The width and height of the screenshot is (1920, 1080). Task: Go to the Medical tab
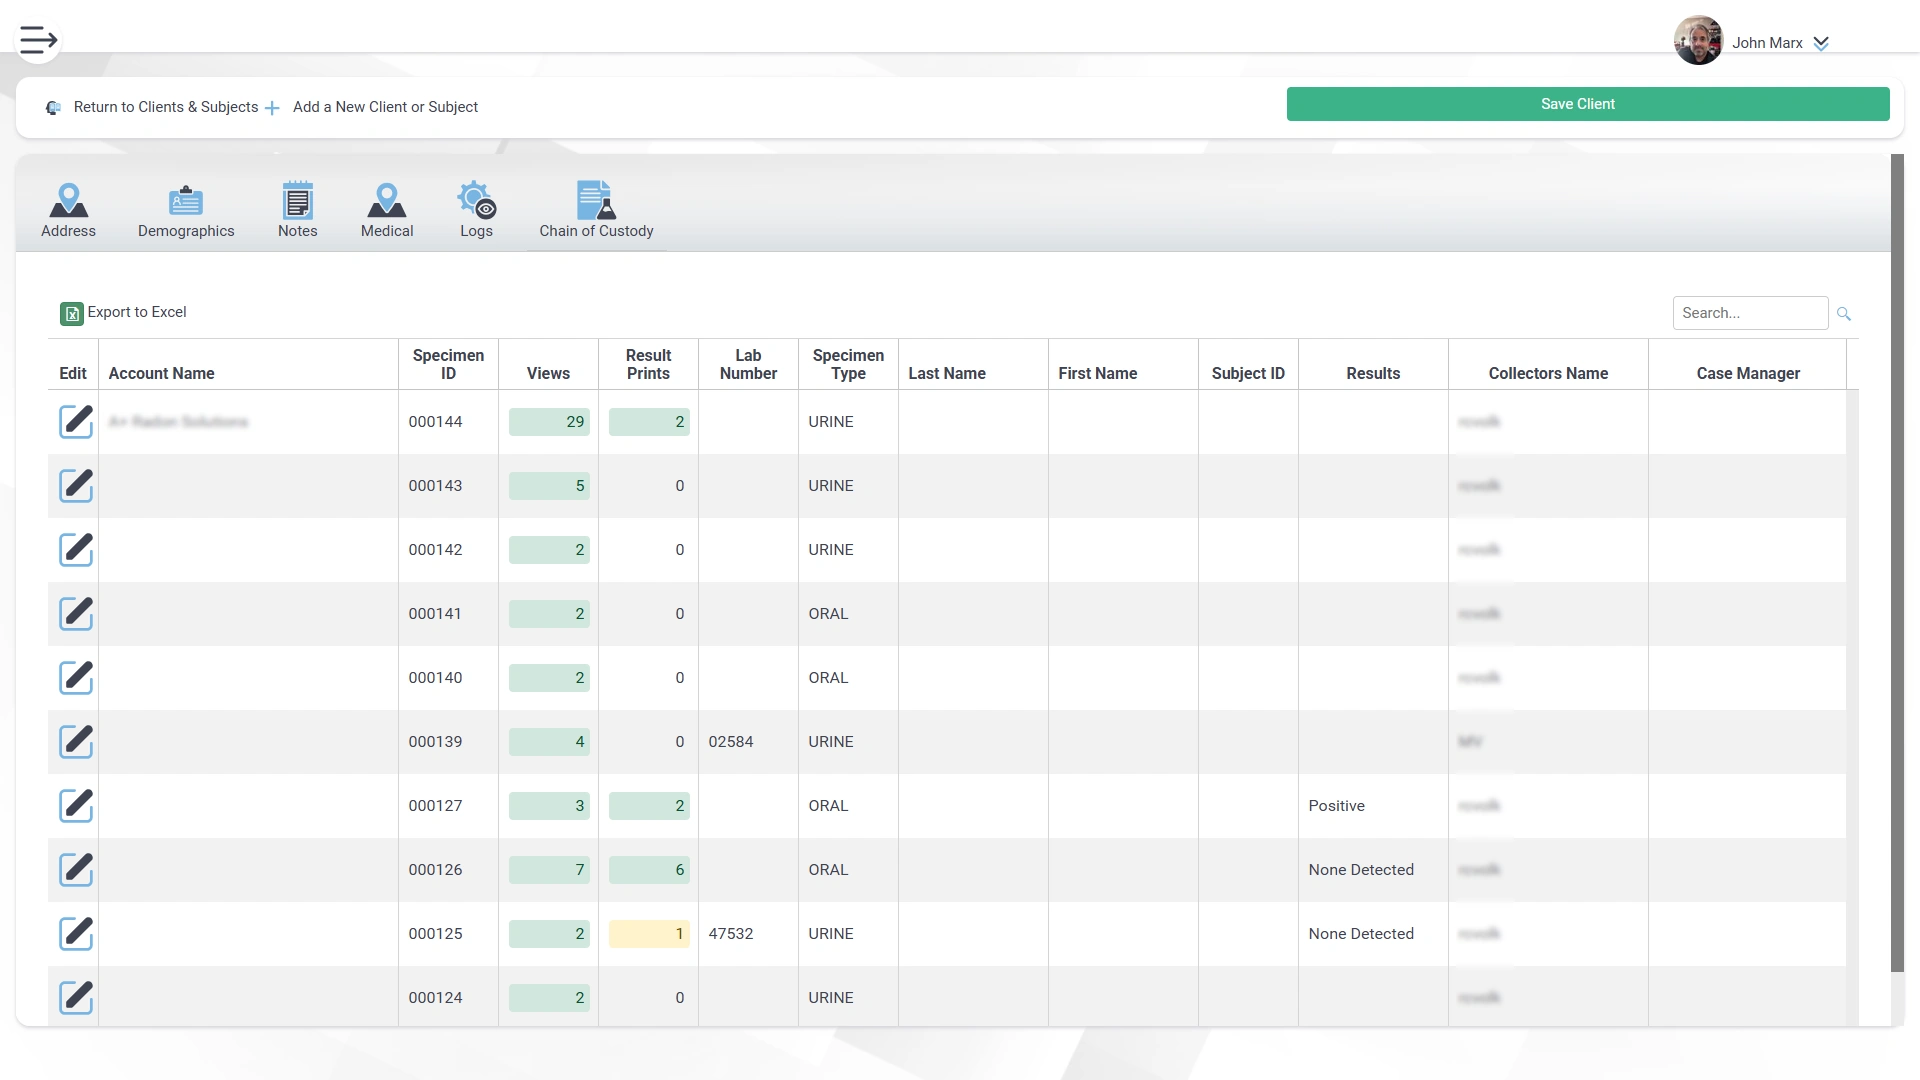[387, 210]
